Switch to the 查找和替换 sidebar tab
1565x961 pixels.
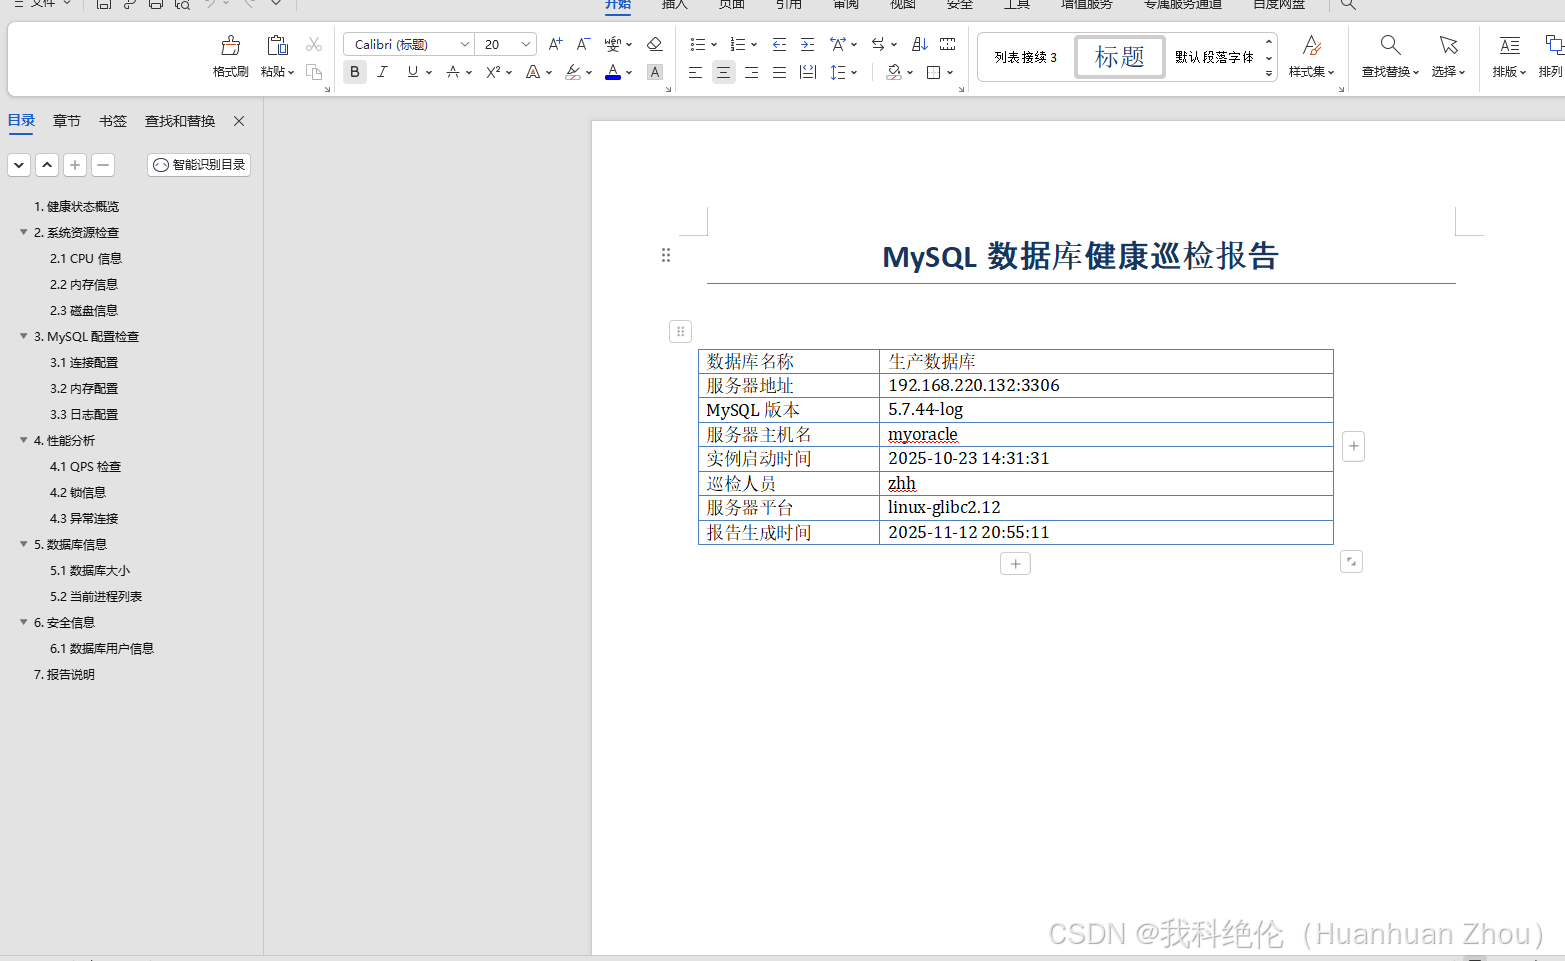point(180,121)
